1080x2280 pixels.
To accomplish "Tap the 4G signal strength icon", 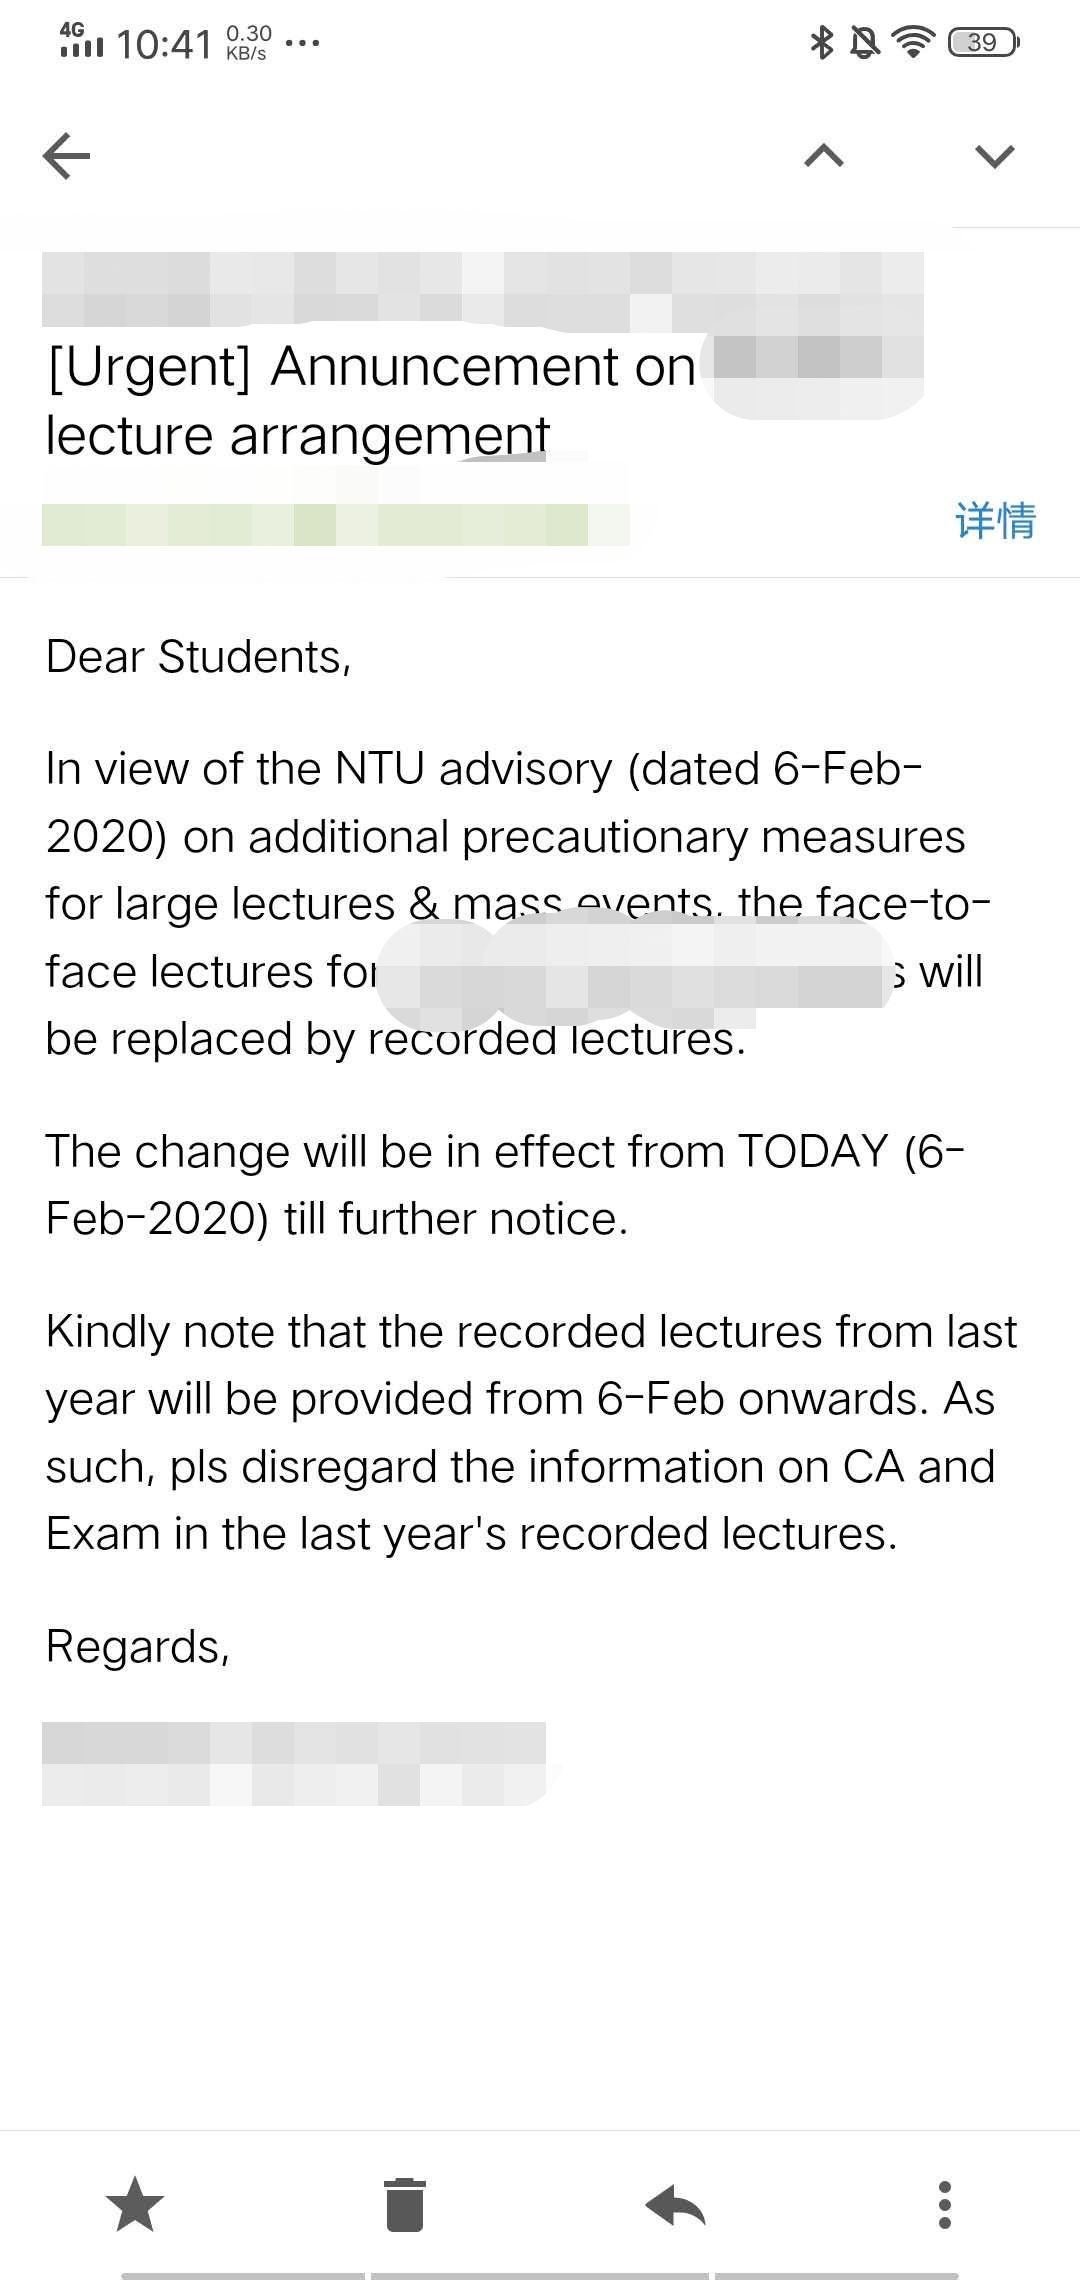I will 80,40.
